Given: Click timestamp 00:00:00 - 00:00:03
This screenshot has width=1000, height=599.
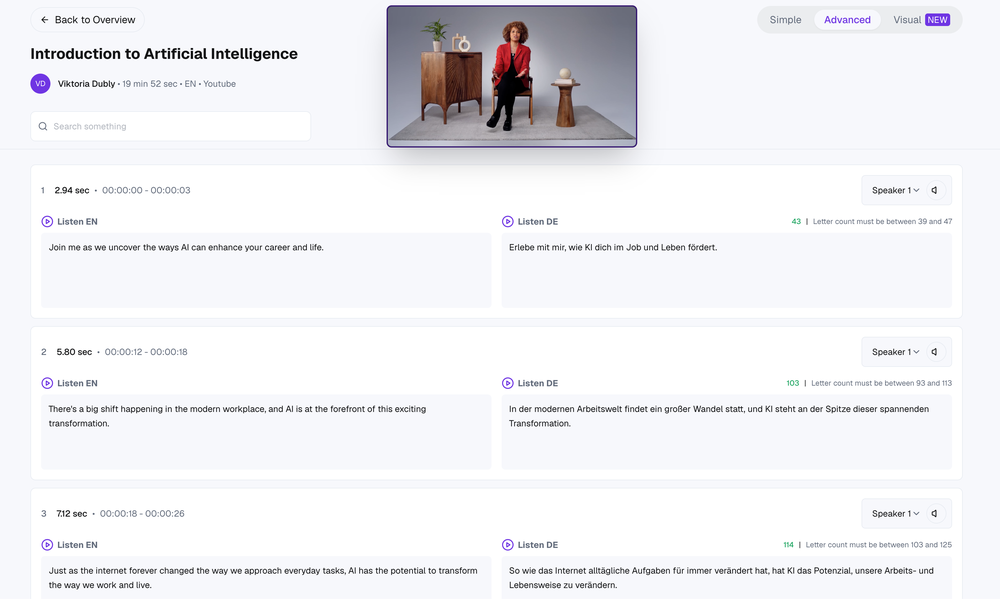Looking at the screenshot, I should 146,190.
